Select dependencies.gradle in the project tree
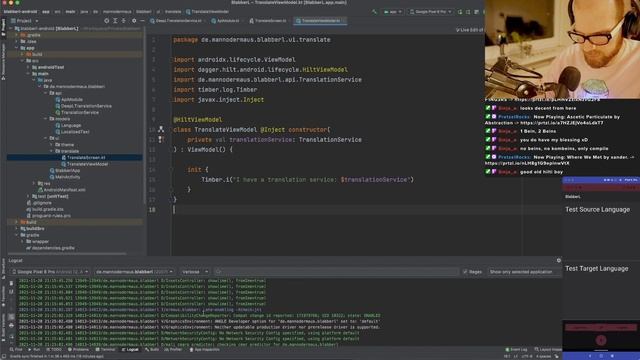Image resolution: width=640 pixels, height=360 pixels. click(x=49, y=248)
